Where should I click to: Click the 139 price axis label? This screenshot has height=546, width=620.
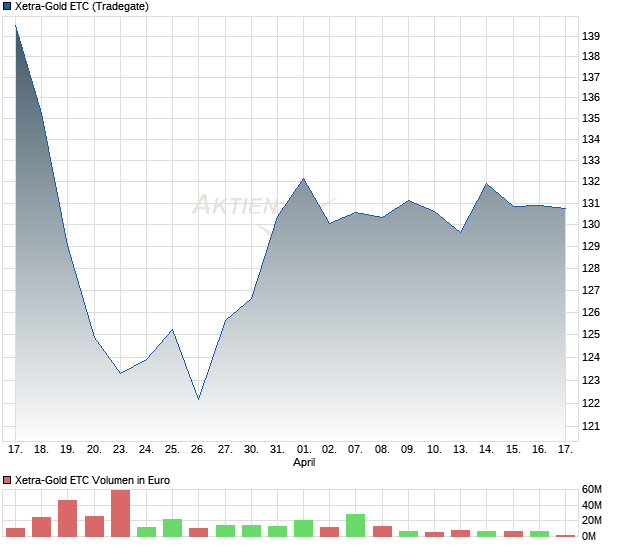pyautogui.click(x=591, y=36)
